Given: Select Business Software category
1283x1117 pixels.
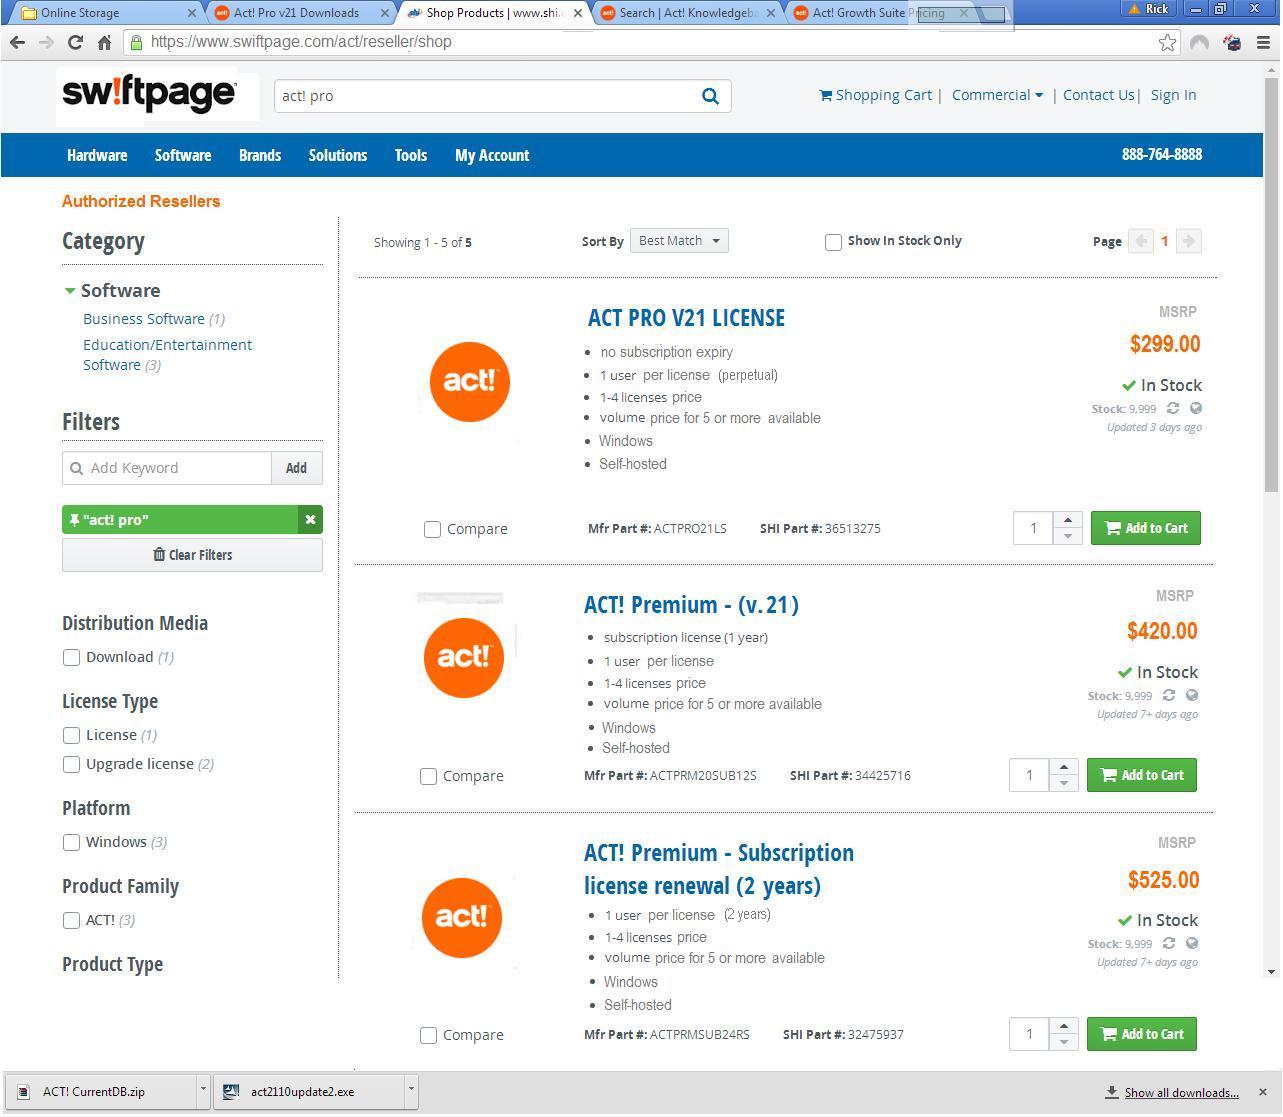Looking at the screenshot, I should pos(144,319).
